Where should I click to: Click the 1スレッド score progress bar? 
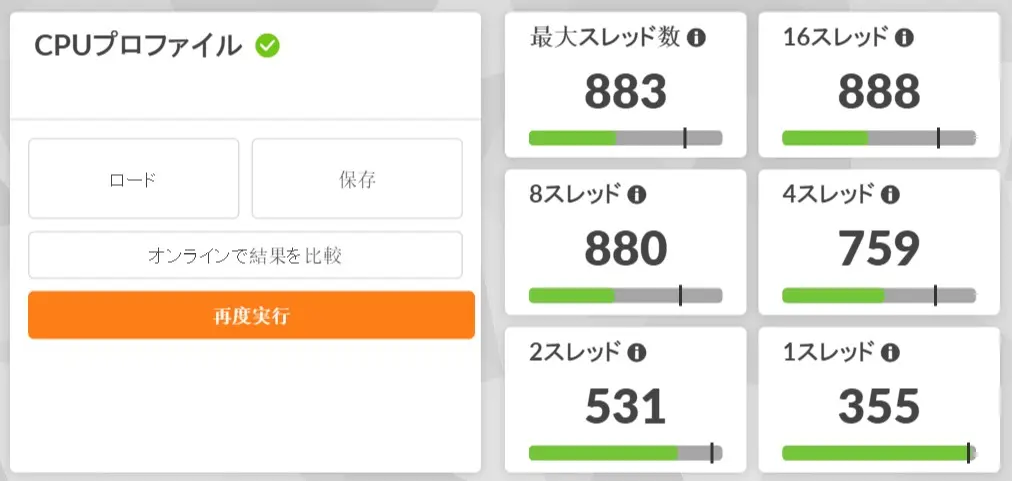pyautogui.click(x=879, y=453)
